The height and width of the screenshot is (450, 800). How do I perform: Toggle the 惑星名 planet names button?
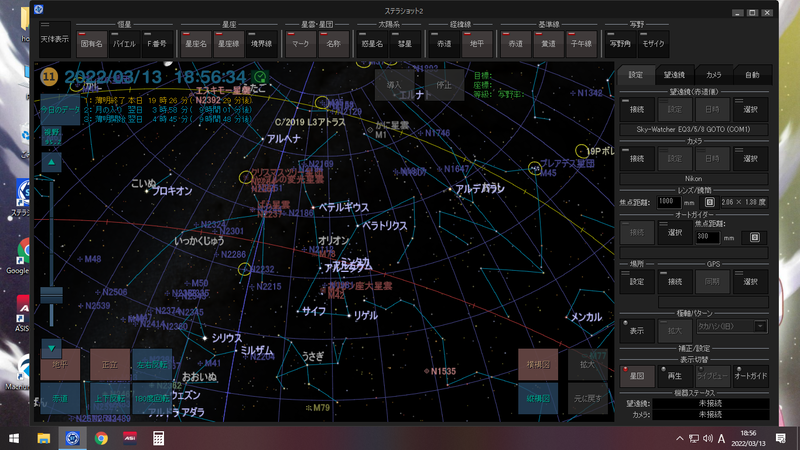(372, 44)
